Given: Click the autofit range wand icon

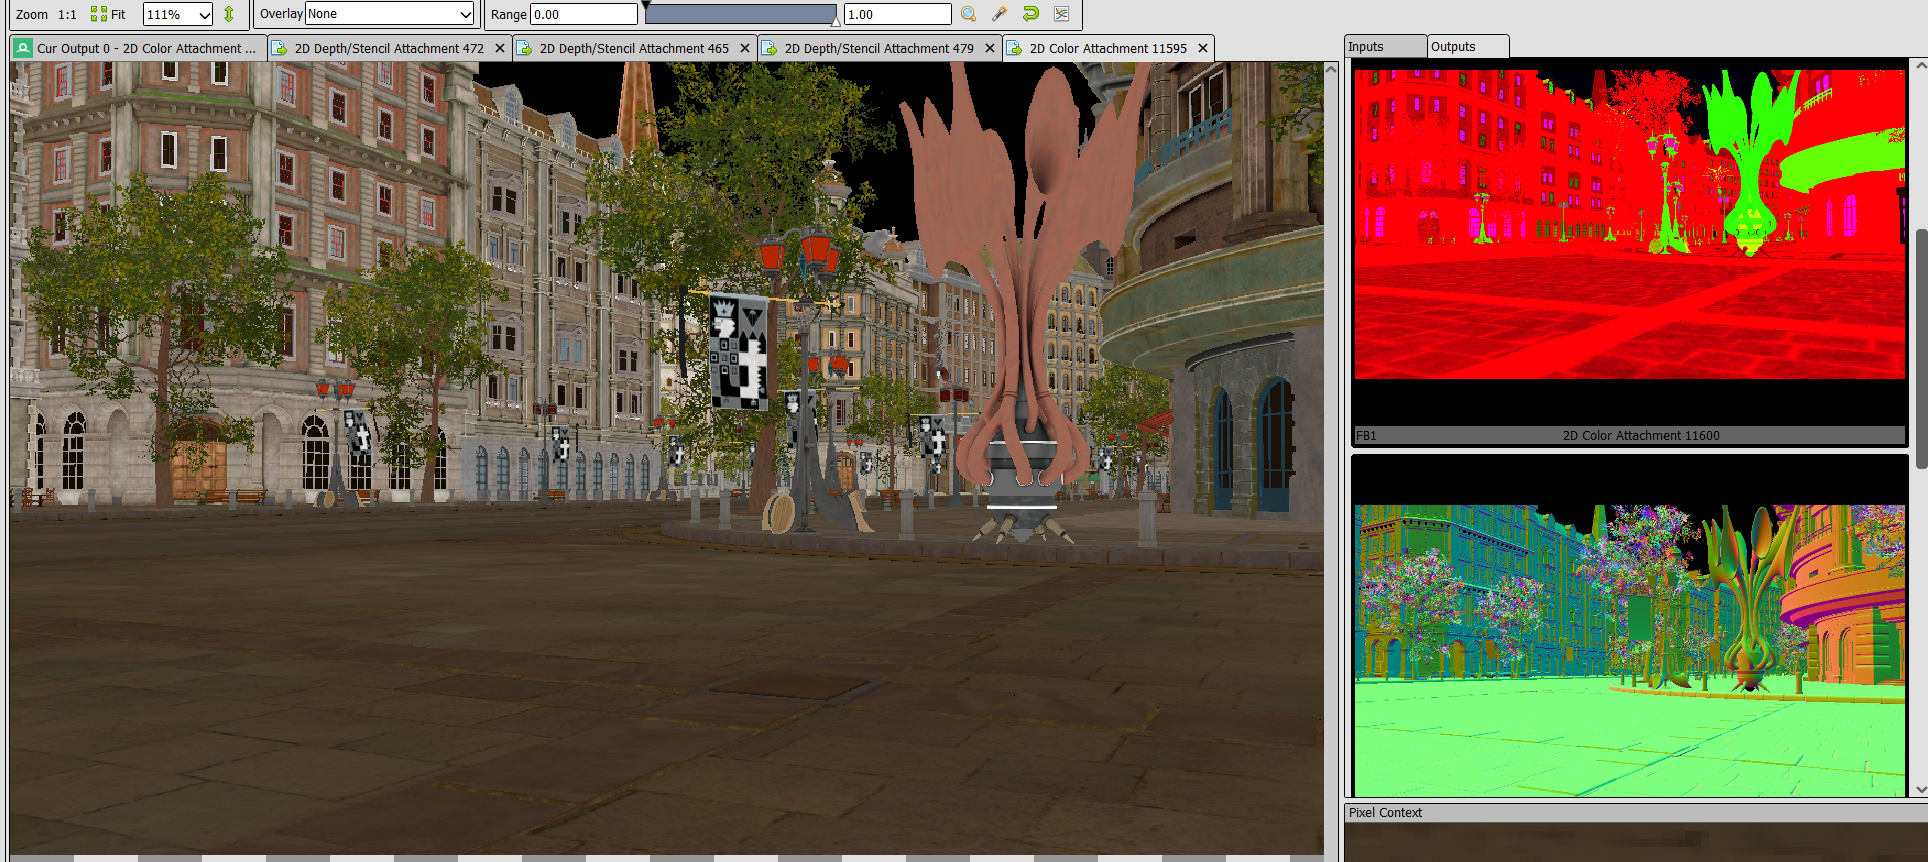Looking at the screenshot, I should coord(999,14).
